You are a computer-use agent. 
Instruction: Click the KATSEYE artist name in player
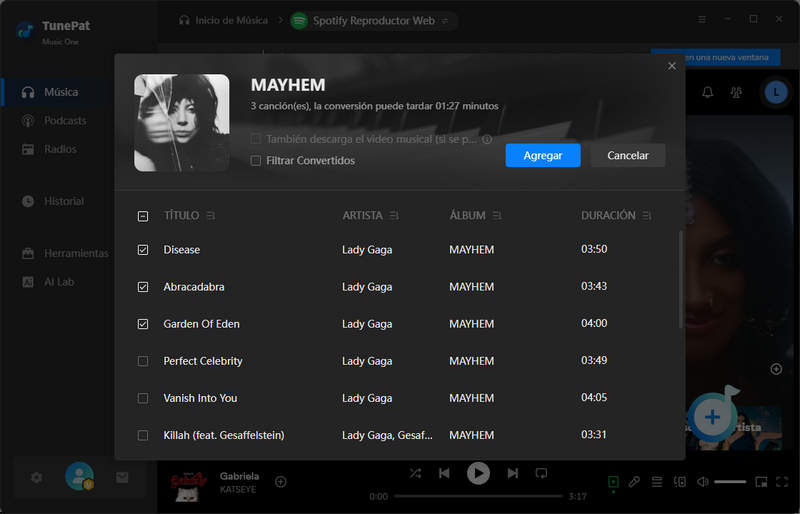point(238,489)
